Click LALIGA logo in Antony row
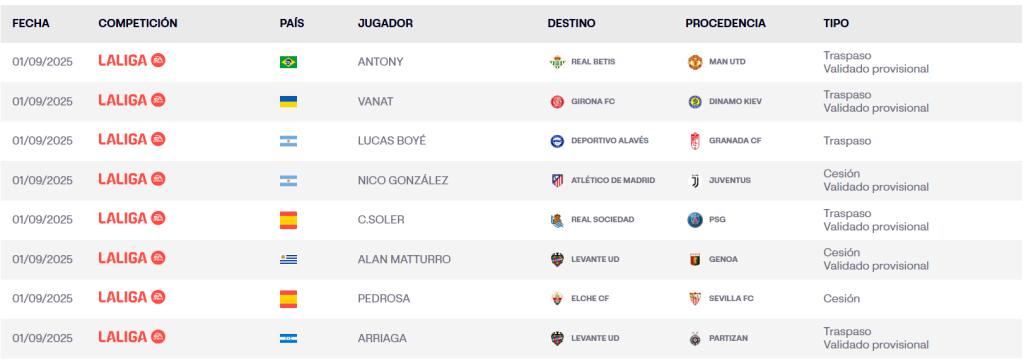This screenshot has height=363, width=1024. [132, 61]
